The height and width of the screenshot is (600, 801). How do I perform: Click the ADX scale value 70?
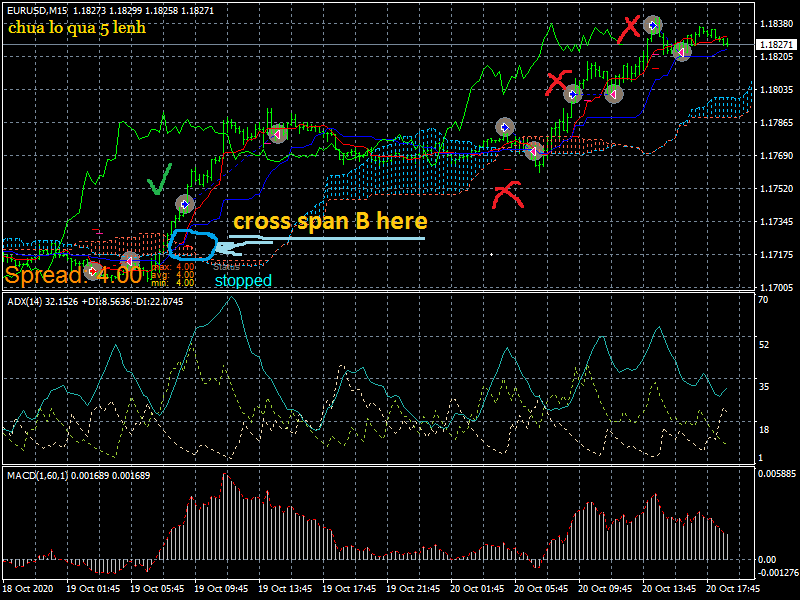[763, 300]
